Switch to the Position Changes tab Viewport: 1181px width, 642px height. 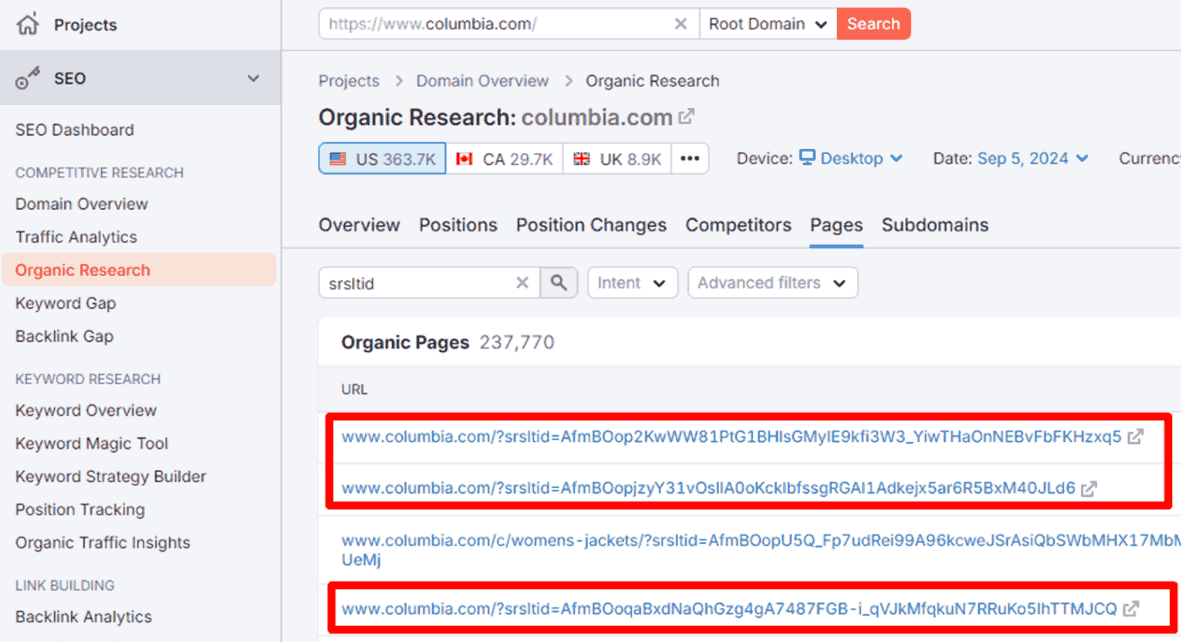591,225
